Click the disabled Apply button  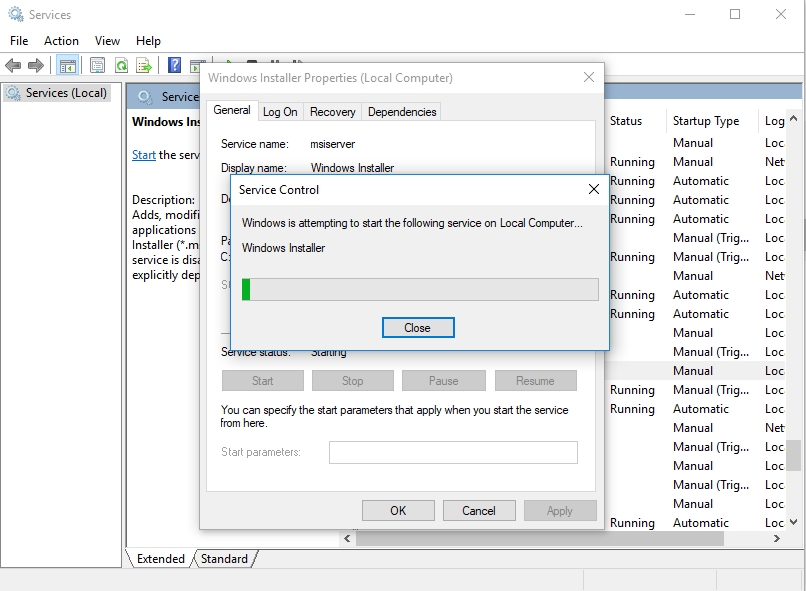(560, 510)
